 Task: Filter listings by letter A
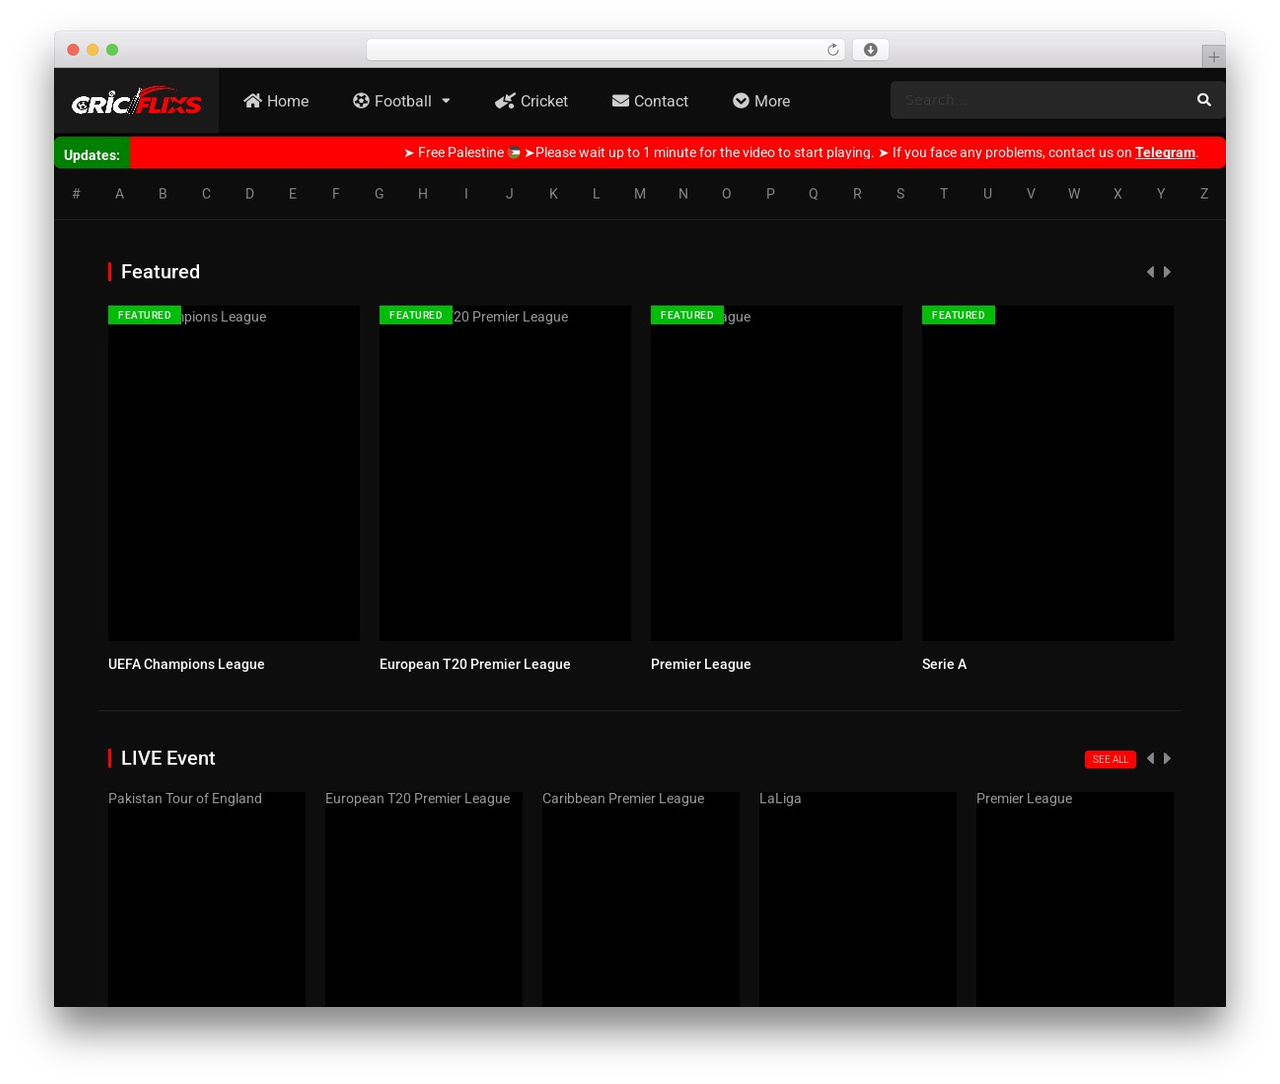[x=119, y=194]
